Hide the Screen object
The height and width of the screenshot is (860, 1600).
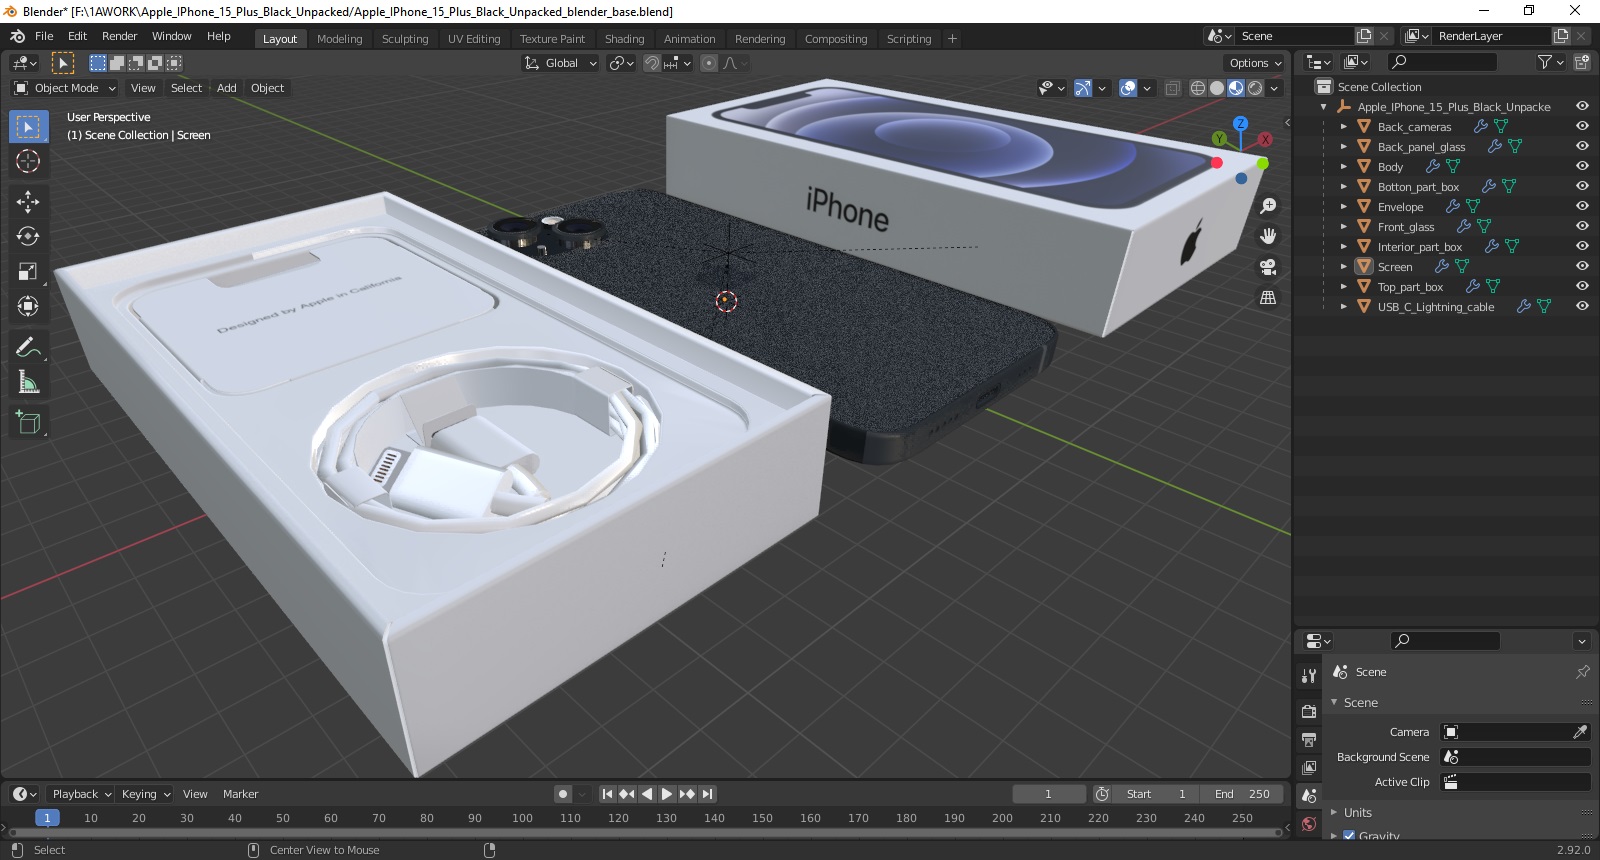(1582, 266)
